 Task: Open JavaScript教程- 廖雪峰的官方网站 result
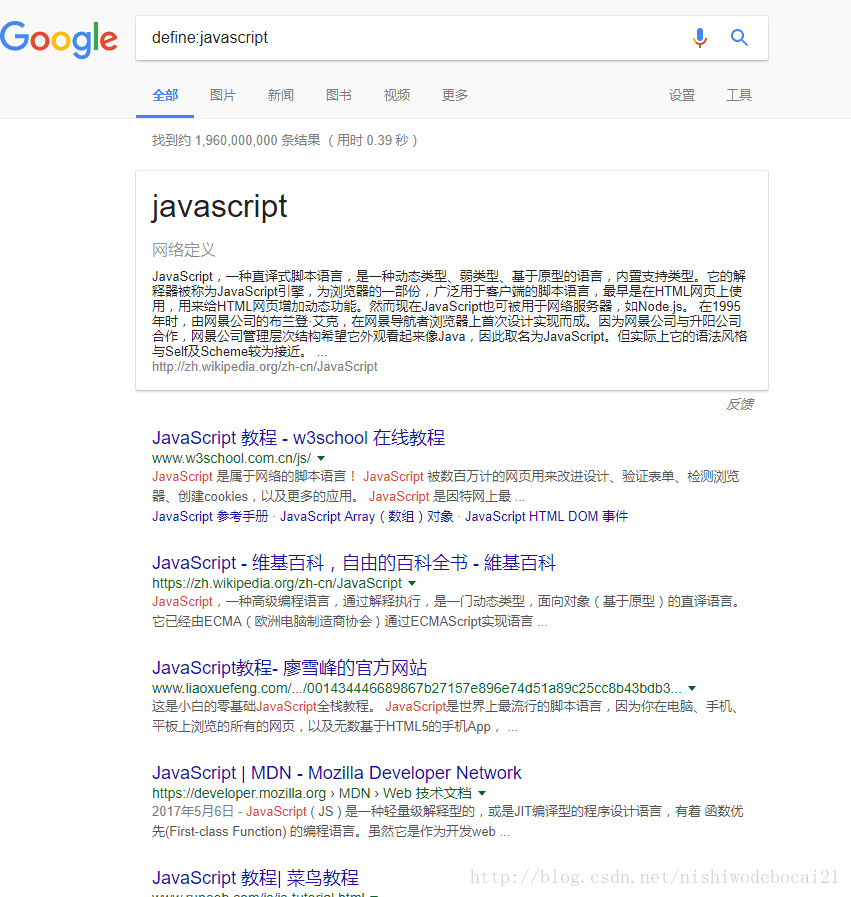point(289,668)
